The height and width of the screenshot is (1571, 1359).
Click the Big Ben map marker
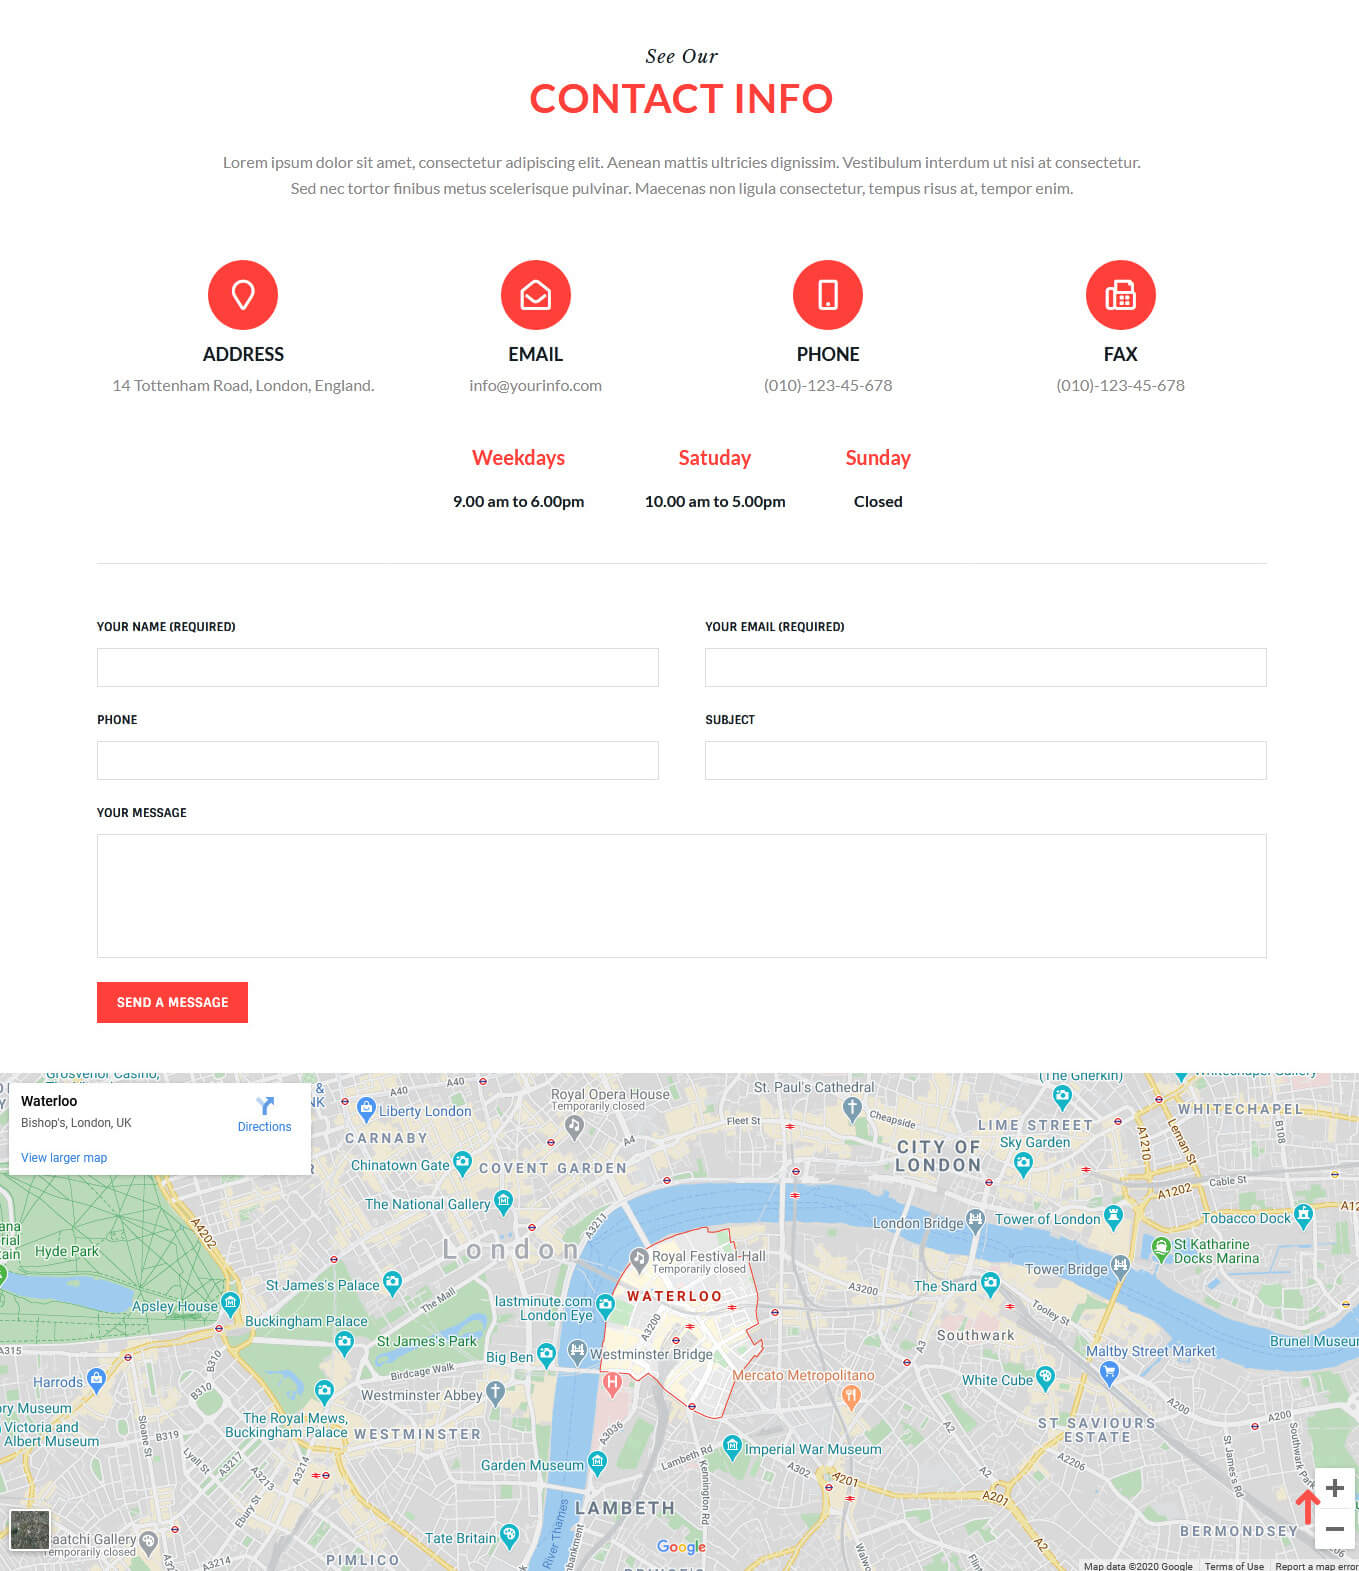pos(546,1355)
